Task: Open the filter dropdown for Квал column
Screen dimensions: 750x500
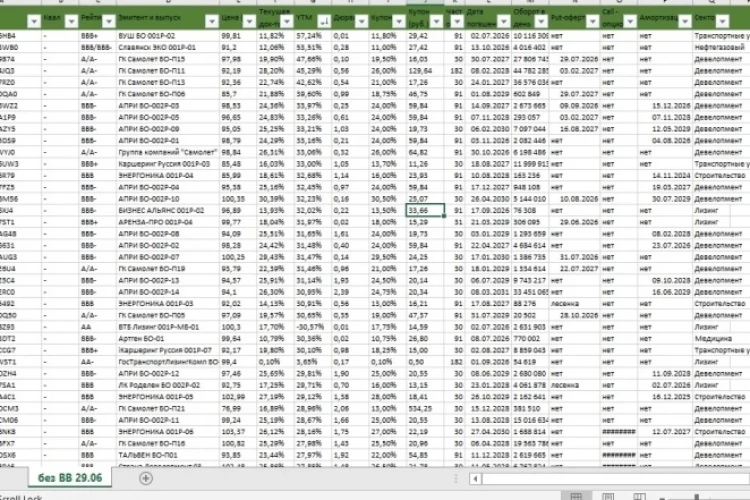Action: tap(71, 22)
